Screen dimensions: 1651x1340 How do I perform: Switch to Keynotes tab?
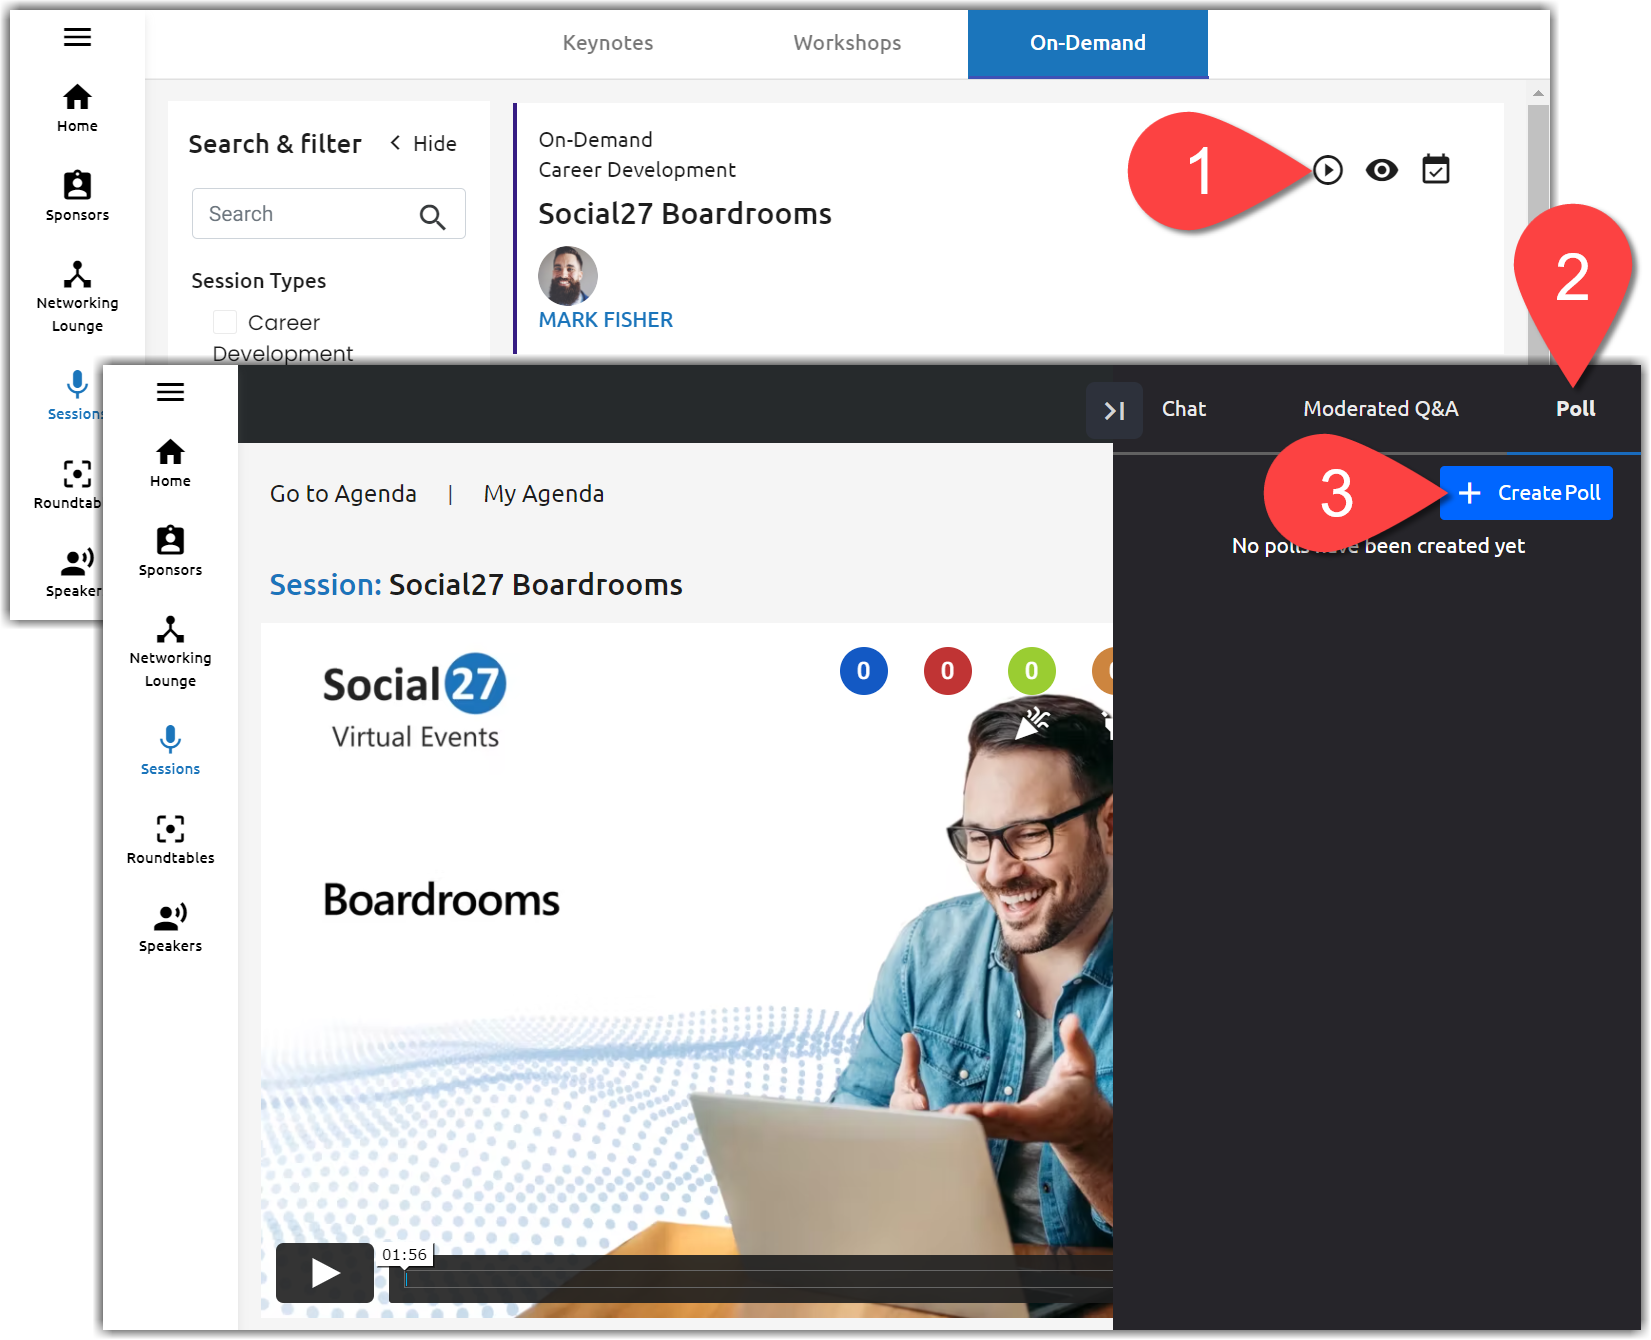click(608, 43)
